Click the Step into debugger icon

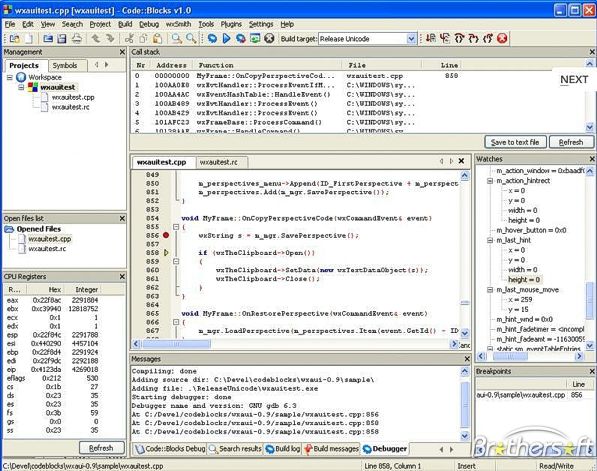point(473,38)
